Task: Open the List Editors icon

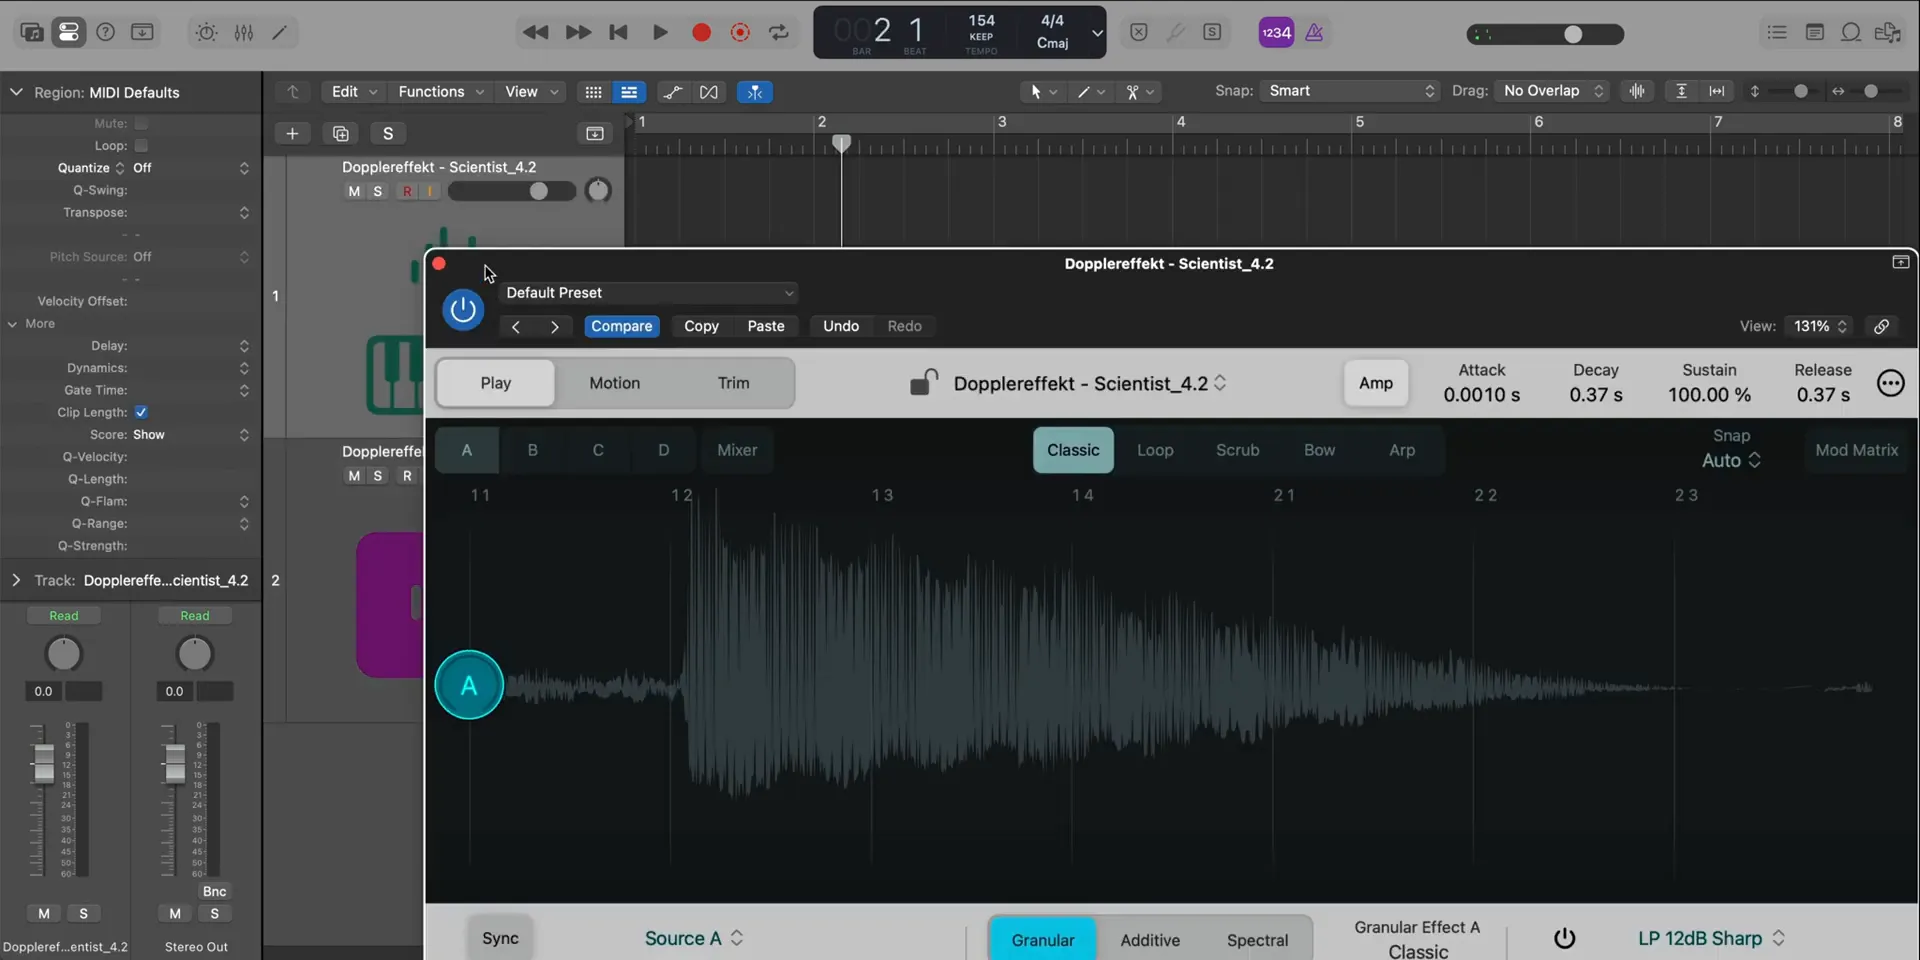Action: pyautogui.click(x=1777, y=32)
